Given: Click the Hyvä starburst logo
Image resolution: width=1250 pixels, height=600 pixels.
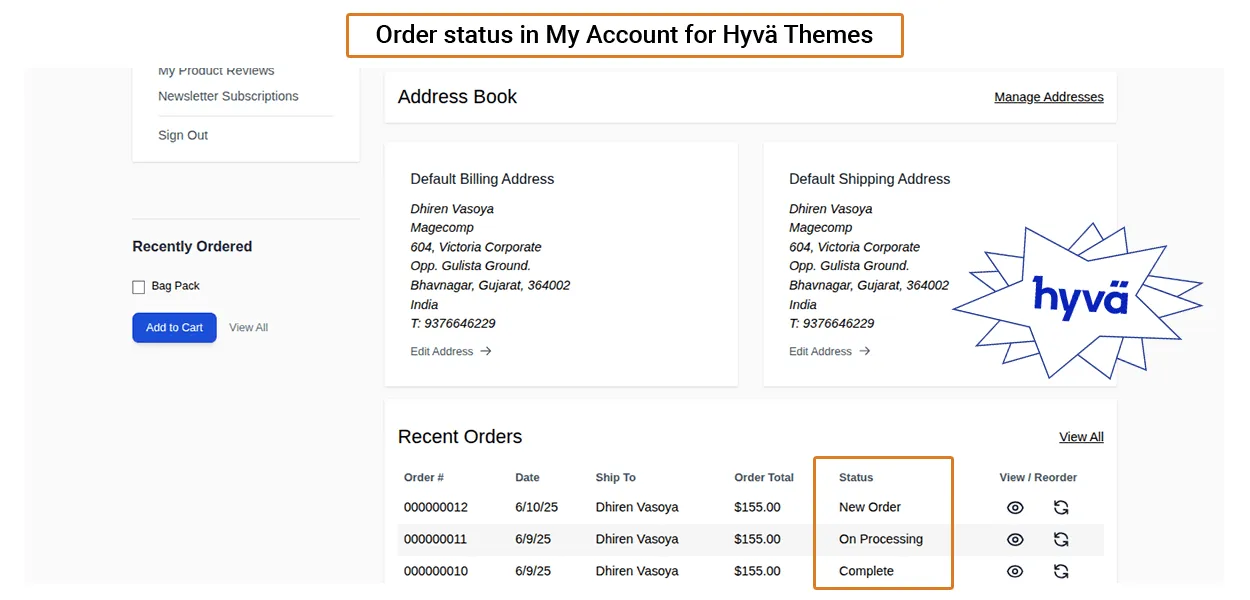Looking at the screenshot, I should [1079, 298].
